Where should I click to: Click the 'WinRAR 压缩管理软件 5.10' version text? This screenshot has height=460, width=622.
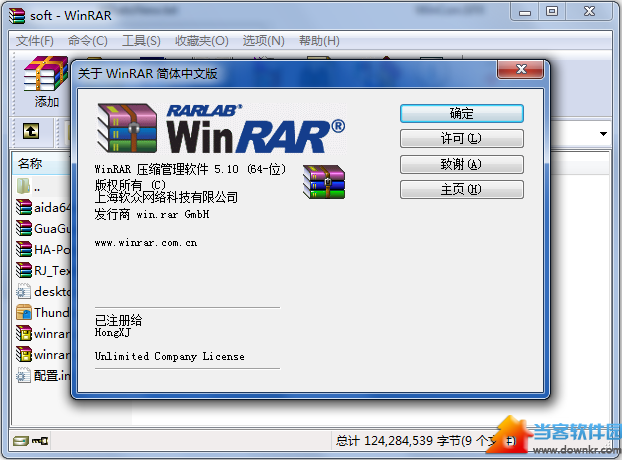click(x=190, y=169)
